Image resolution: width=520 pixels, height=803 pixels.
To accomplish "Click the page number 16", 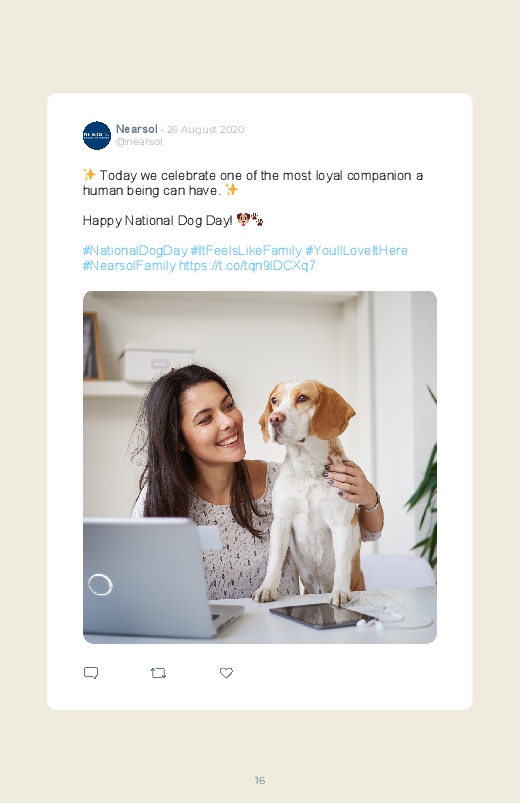I will [260, 780].
